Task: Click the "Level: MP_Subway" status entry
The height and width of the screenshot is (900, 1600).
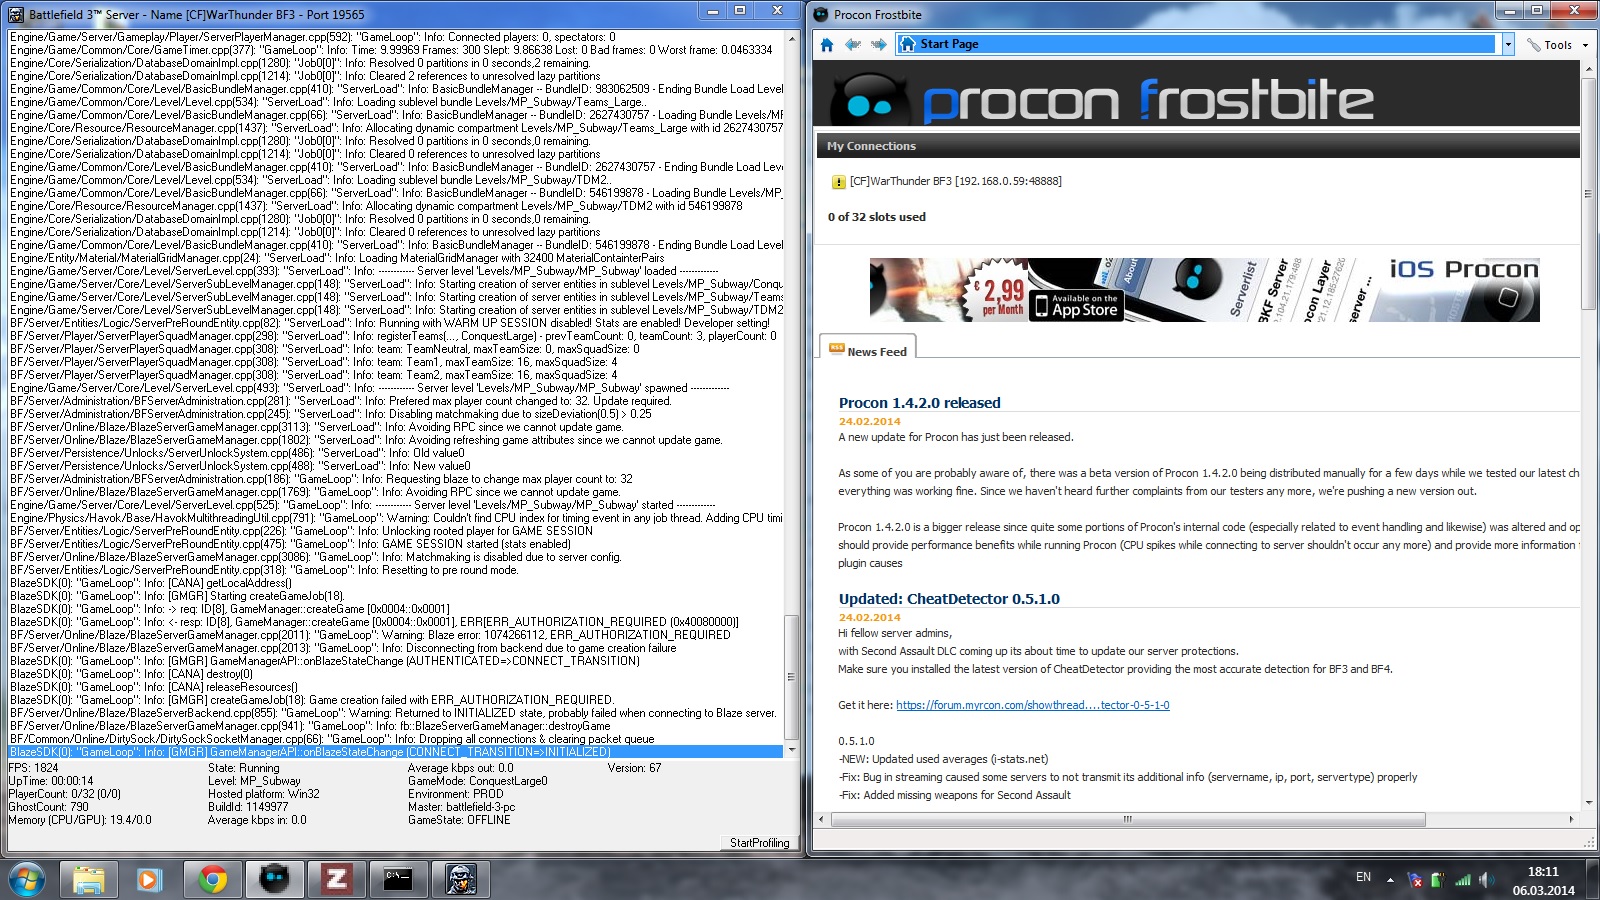Action: click(254, 781)
